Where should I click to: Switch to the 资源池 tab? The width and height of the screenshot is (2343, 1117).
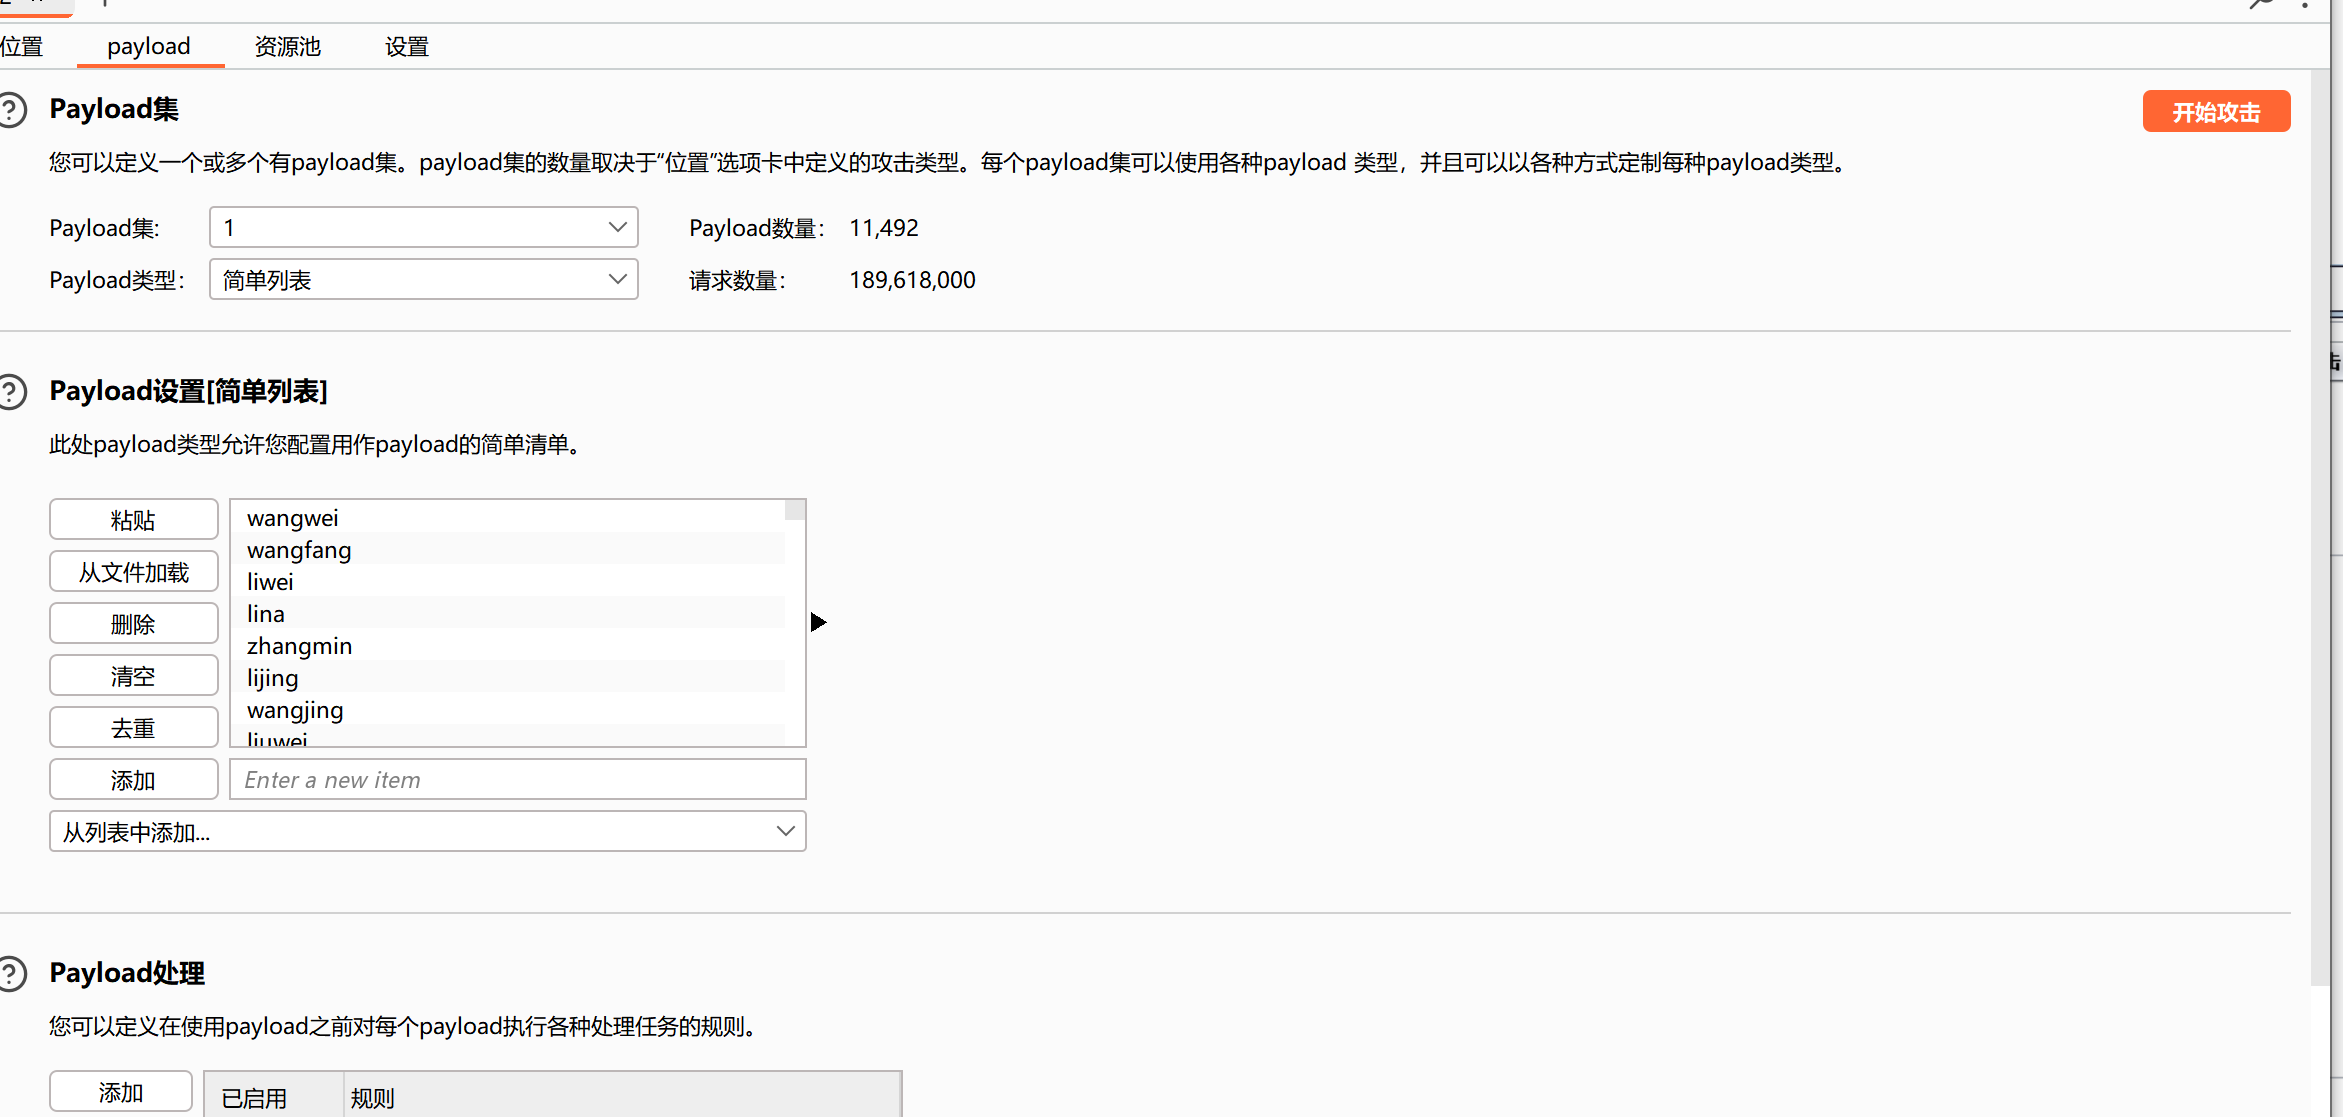(287, 47)
